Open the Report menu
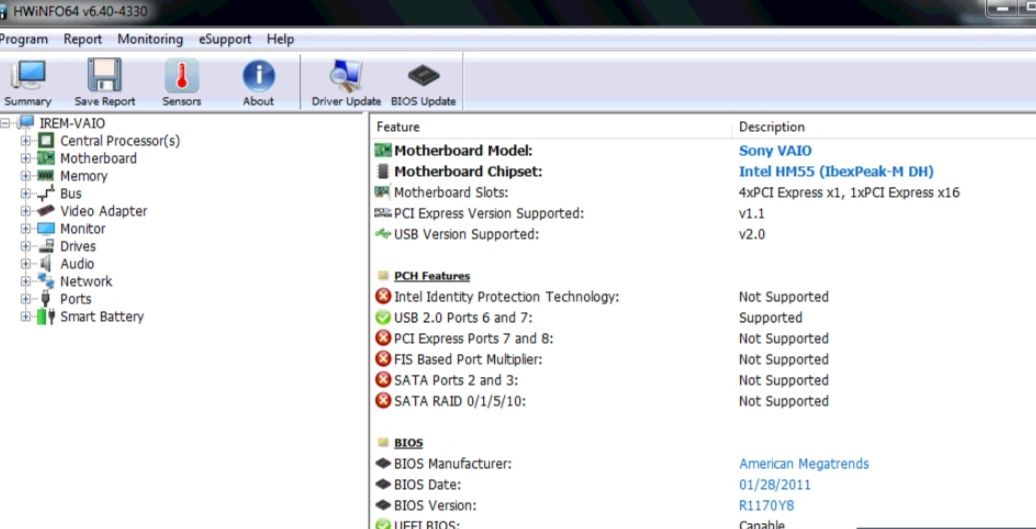 (83, 40)
